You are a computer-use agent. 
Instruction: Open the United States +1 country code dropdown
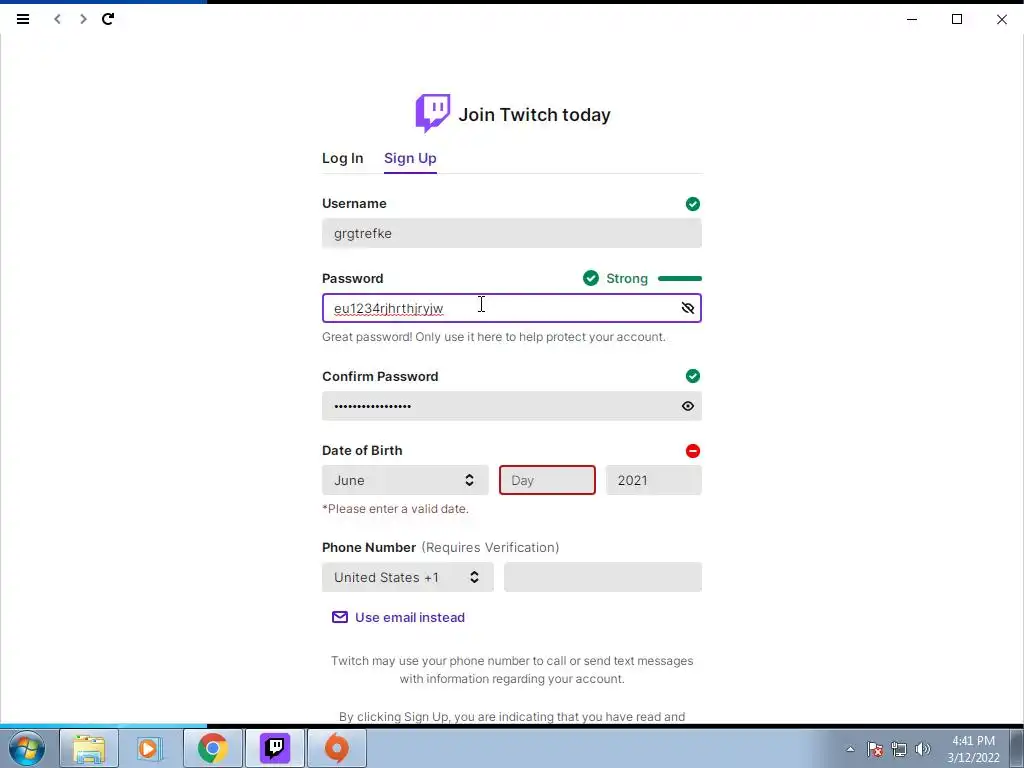pyautogui.click(x=408, y=577)
